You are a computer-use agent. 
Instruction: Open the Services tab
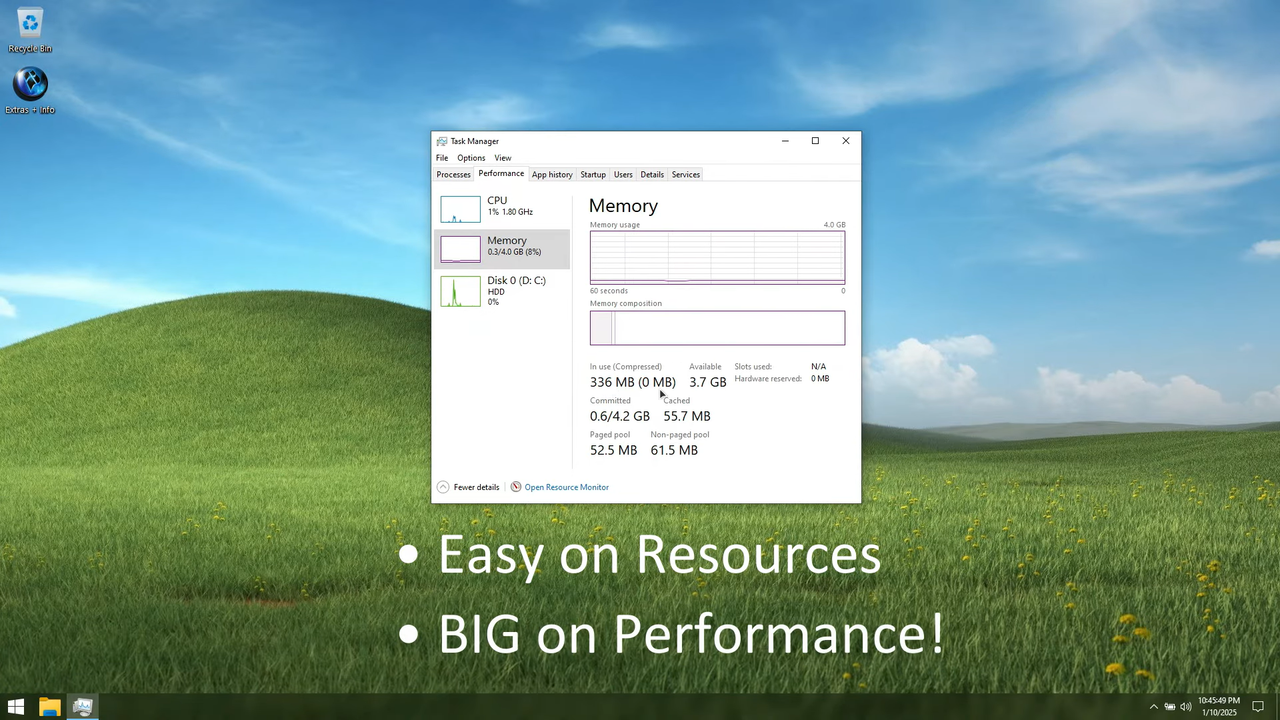[x=686, y=175]
